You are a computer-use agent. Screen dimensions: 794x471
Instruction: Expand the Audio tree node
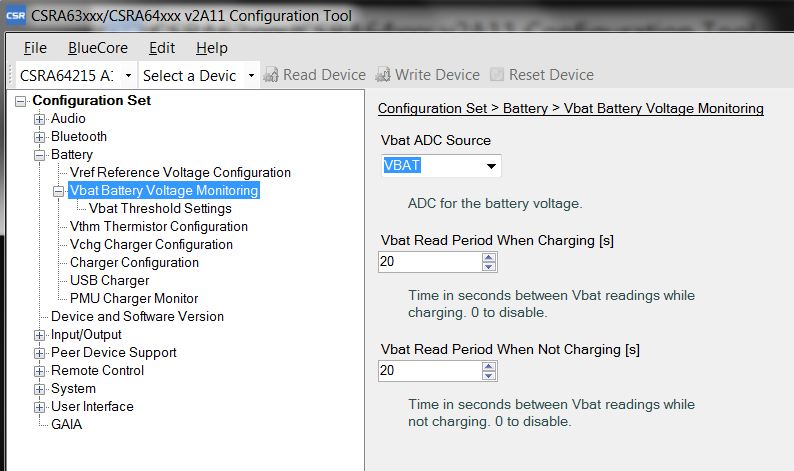pyautogui.click(x=40, y=119)
